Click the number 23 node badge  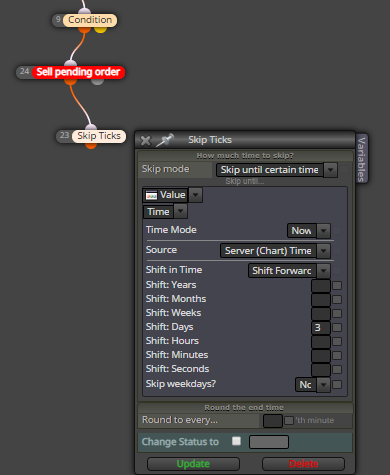tap(65, 135)
